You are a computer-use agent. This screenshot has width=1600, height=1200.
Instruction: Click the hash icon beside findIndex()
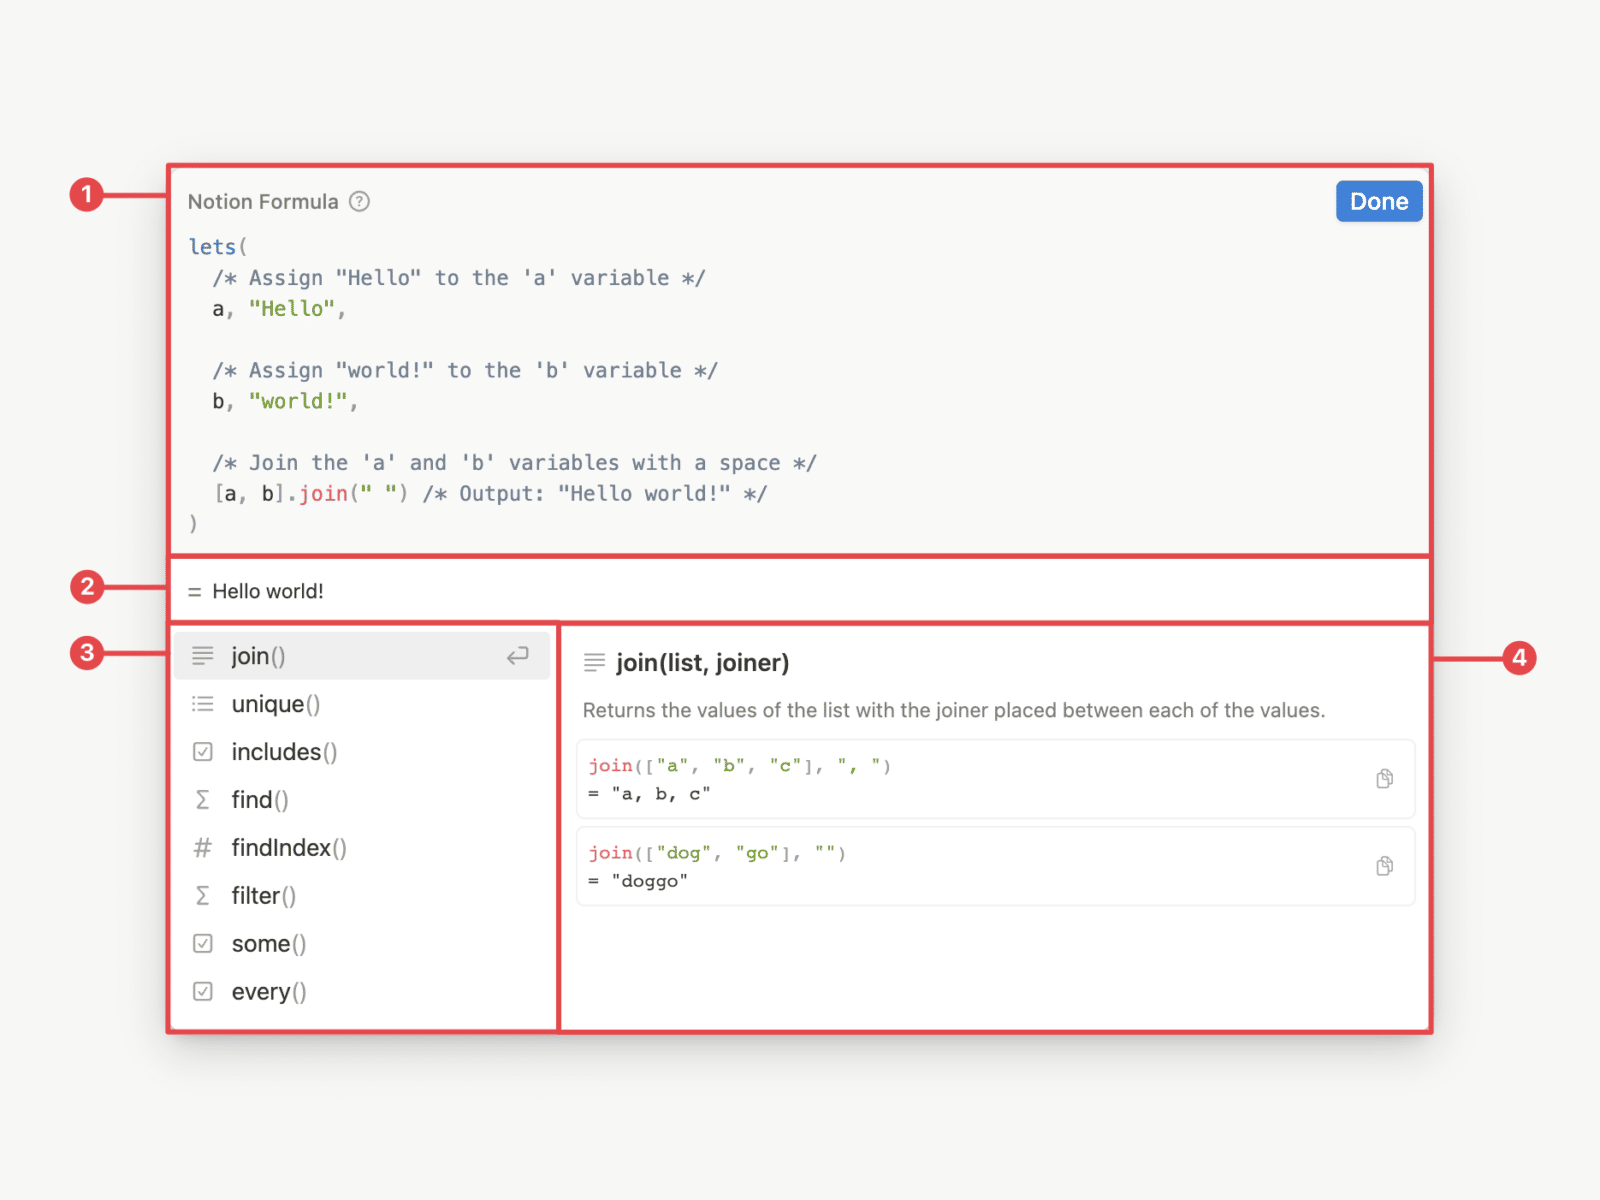(203, 848)
